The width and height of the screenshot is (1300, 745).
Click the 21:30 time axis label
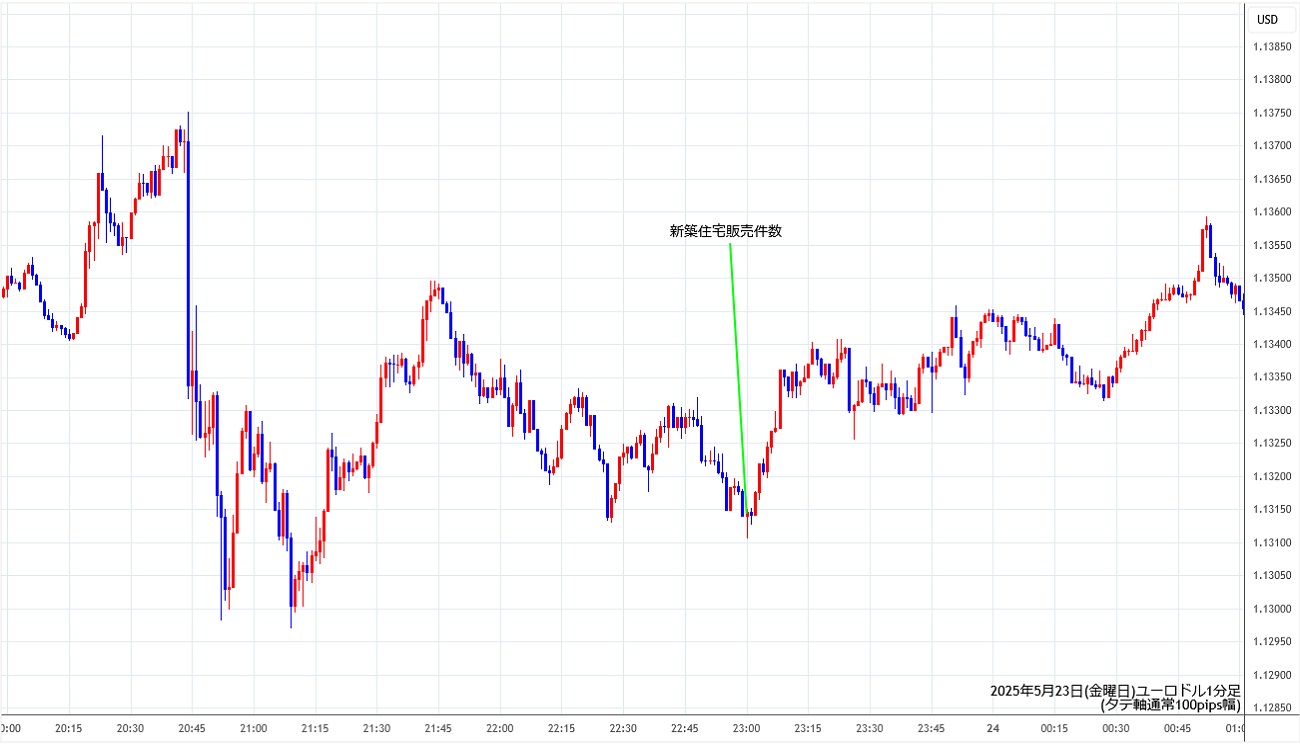coord(377,729)
